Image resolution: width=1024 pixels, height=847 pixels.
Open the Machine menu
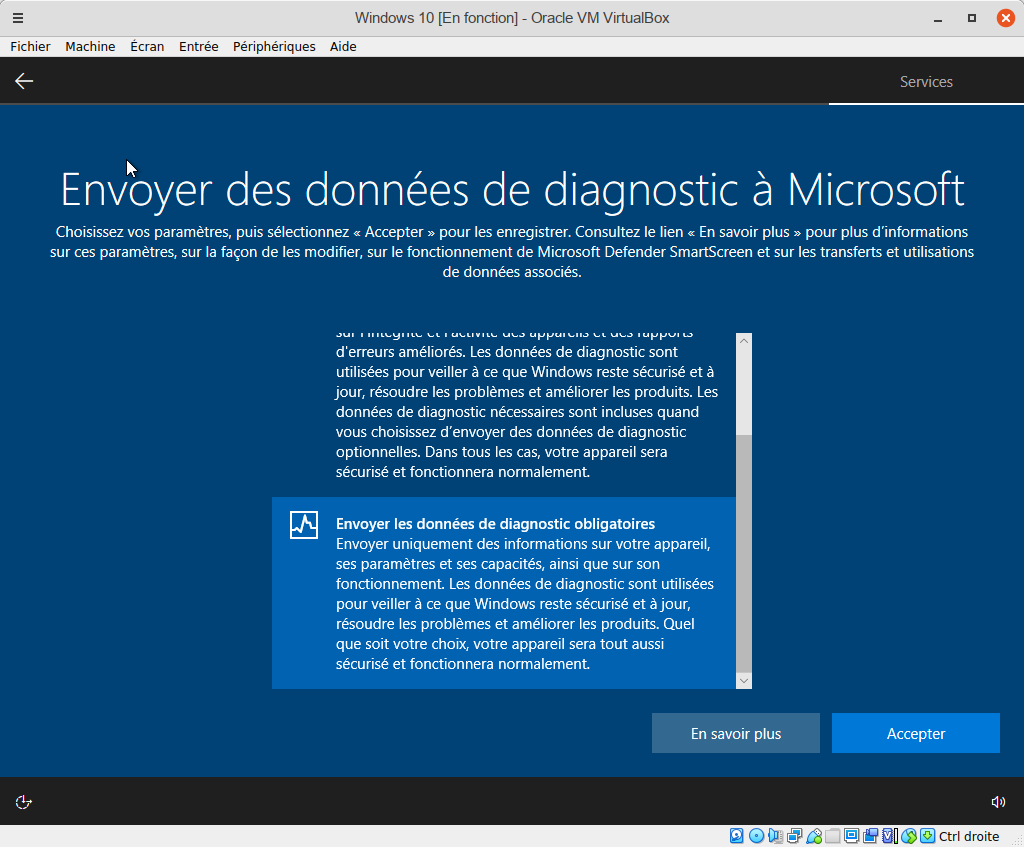coord(90,46)
